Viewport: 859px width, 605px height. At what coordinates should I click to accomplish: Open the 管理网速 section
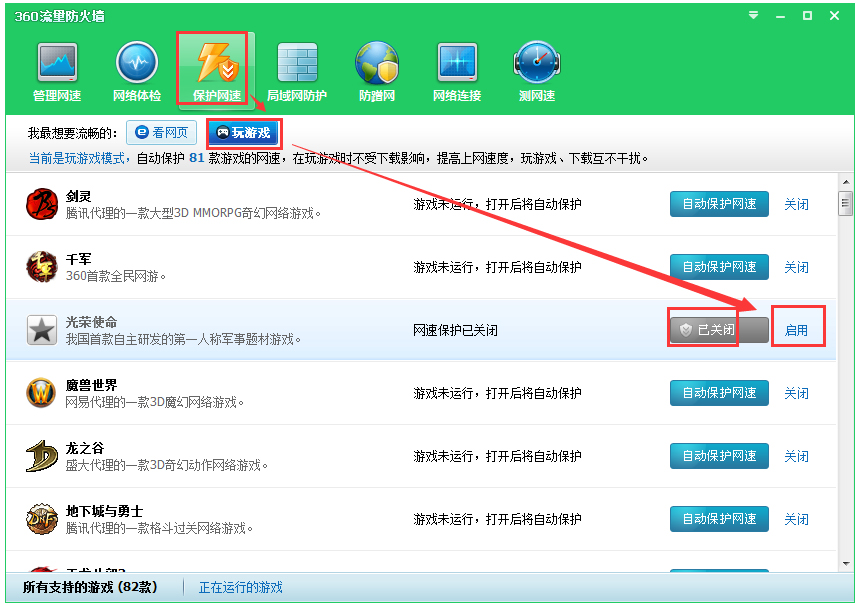57,71
